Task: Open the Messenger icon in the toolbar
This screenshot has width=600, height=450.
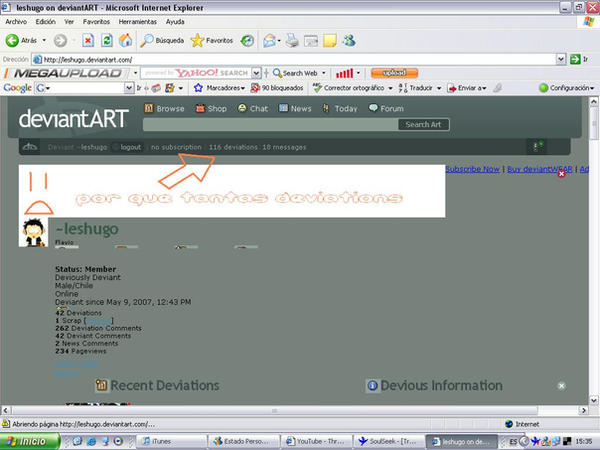Action: [x=349, y=40]
